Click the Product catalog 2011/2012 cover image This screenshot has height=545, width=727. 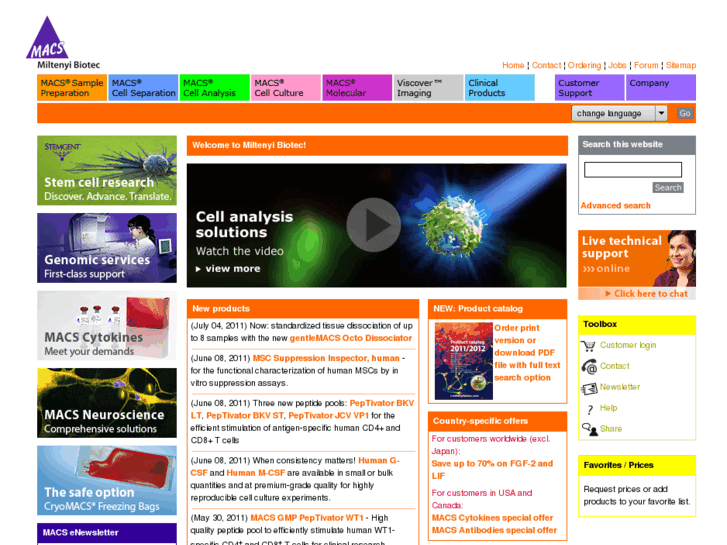[x=463, y=361]
